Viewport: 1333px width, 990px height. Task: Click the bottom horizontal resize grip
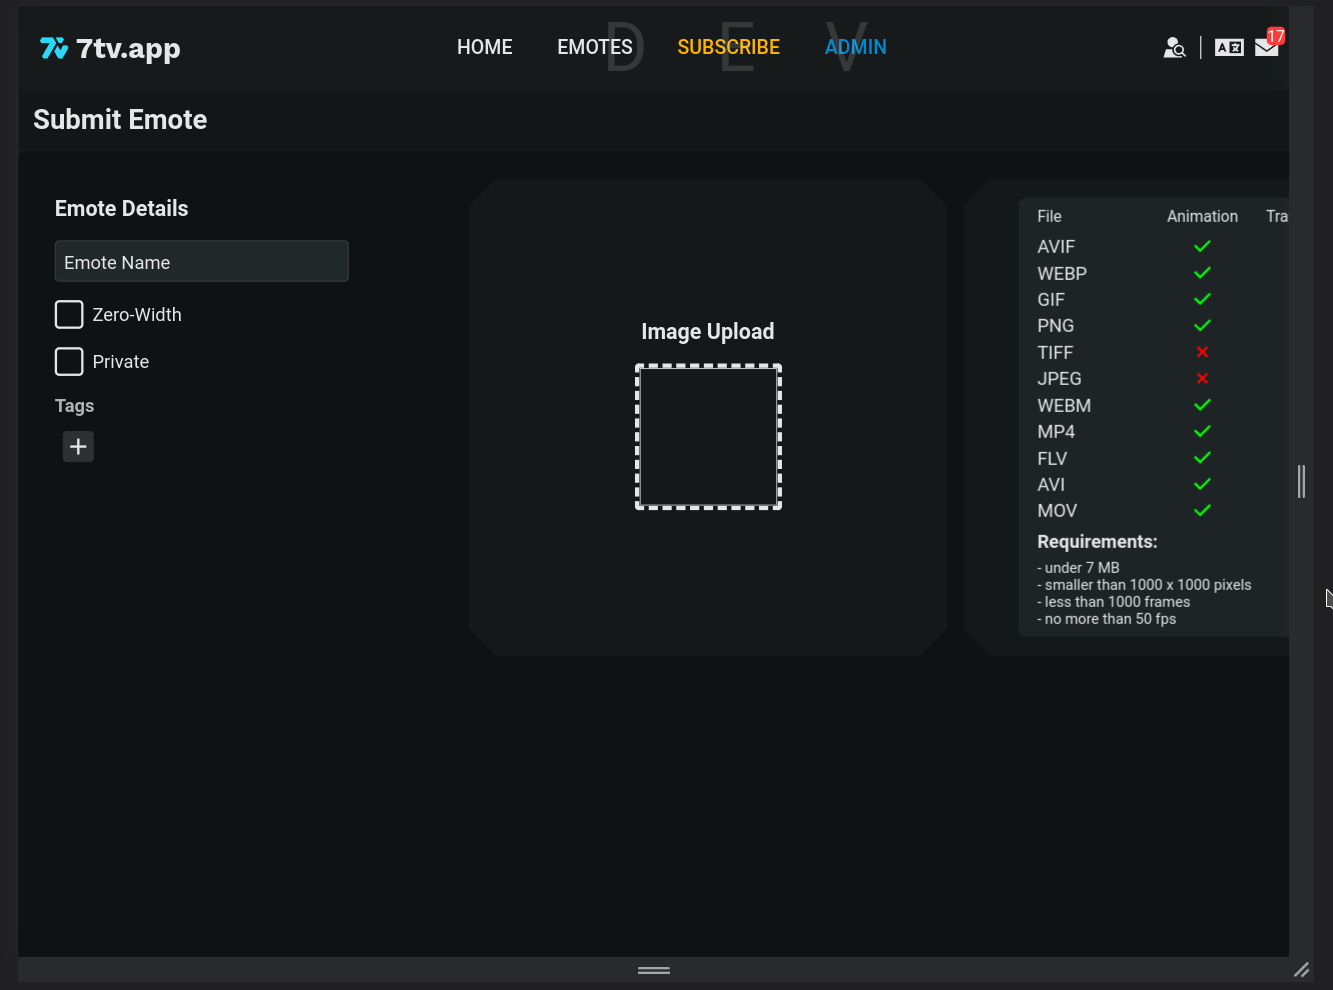tap(654, 970)
